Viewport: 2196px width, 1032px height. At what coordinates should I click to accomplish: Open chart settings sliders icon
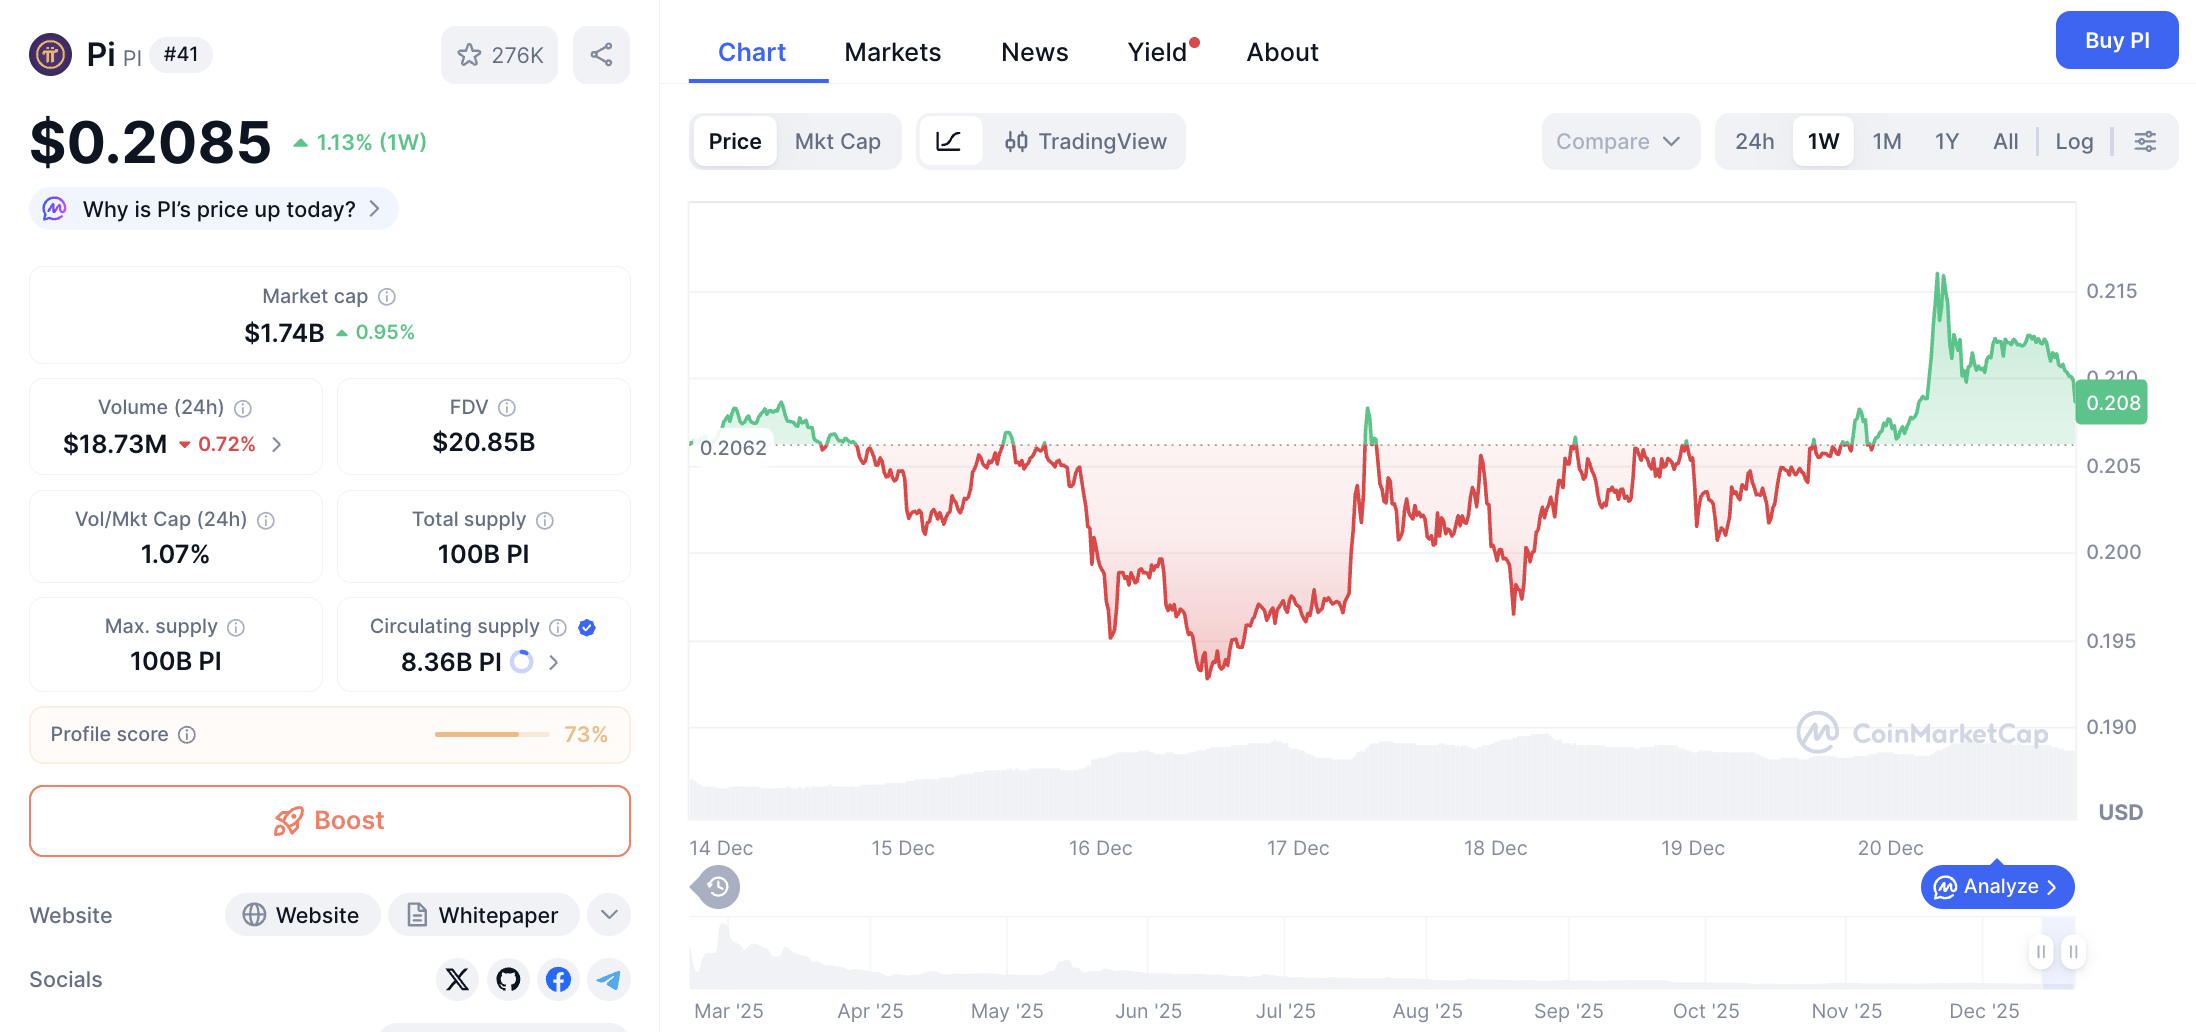(x=2145, y=141)
